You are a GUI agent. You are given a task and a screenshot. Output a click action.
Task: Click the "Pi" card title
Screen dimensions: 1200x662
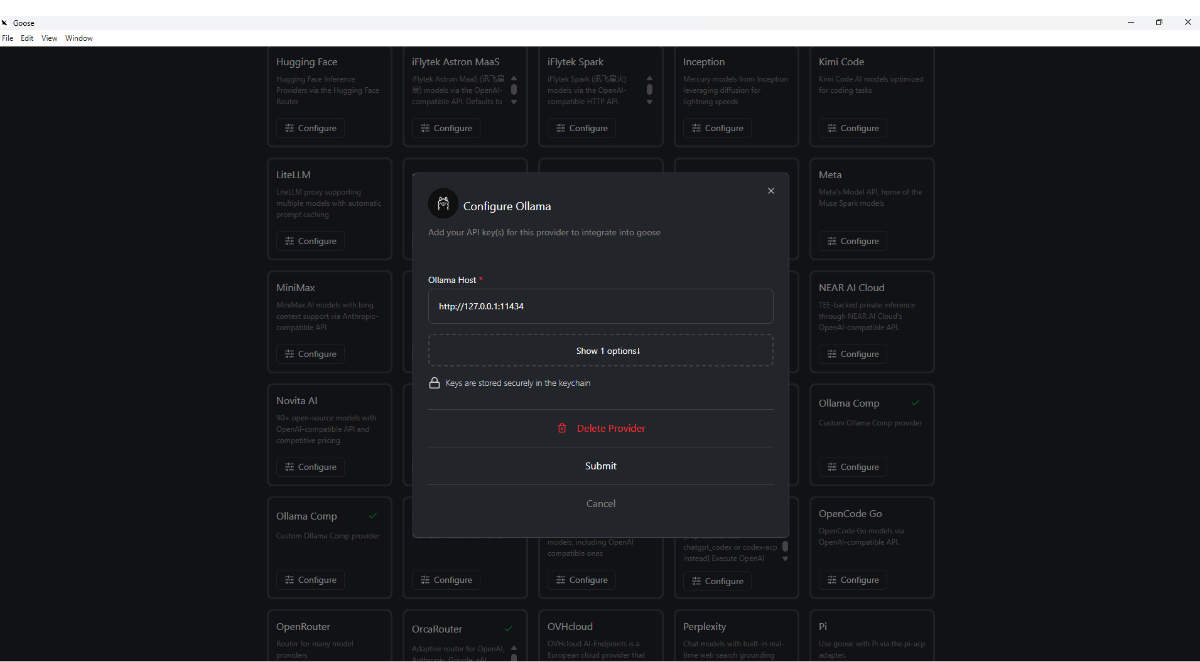pyautogui.click(x=823, y=627)
